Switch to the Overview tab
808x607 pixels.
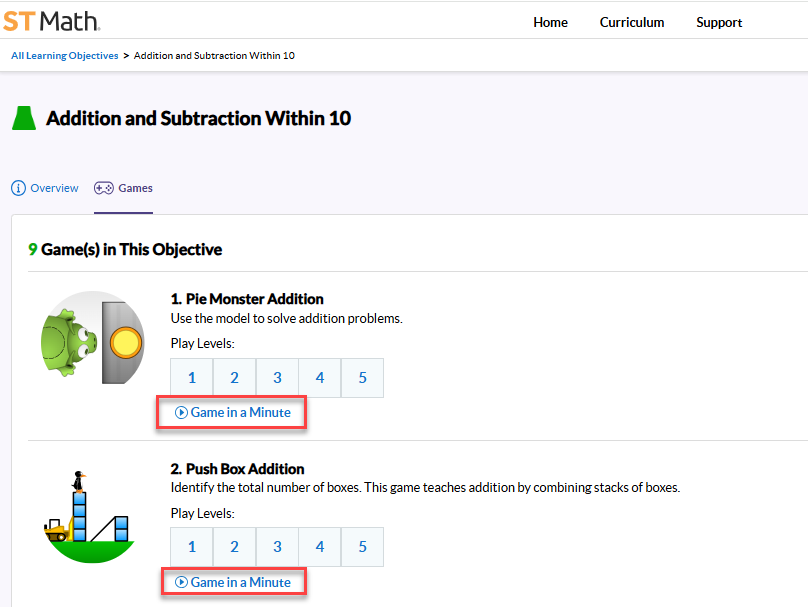coord(53,188)
